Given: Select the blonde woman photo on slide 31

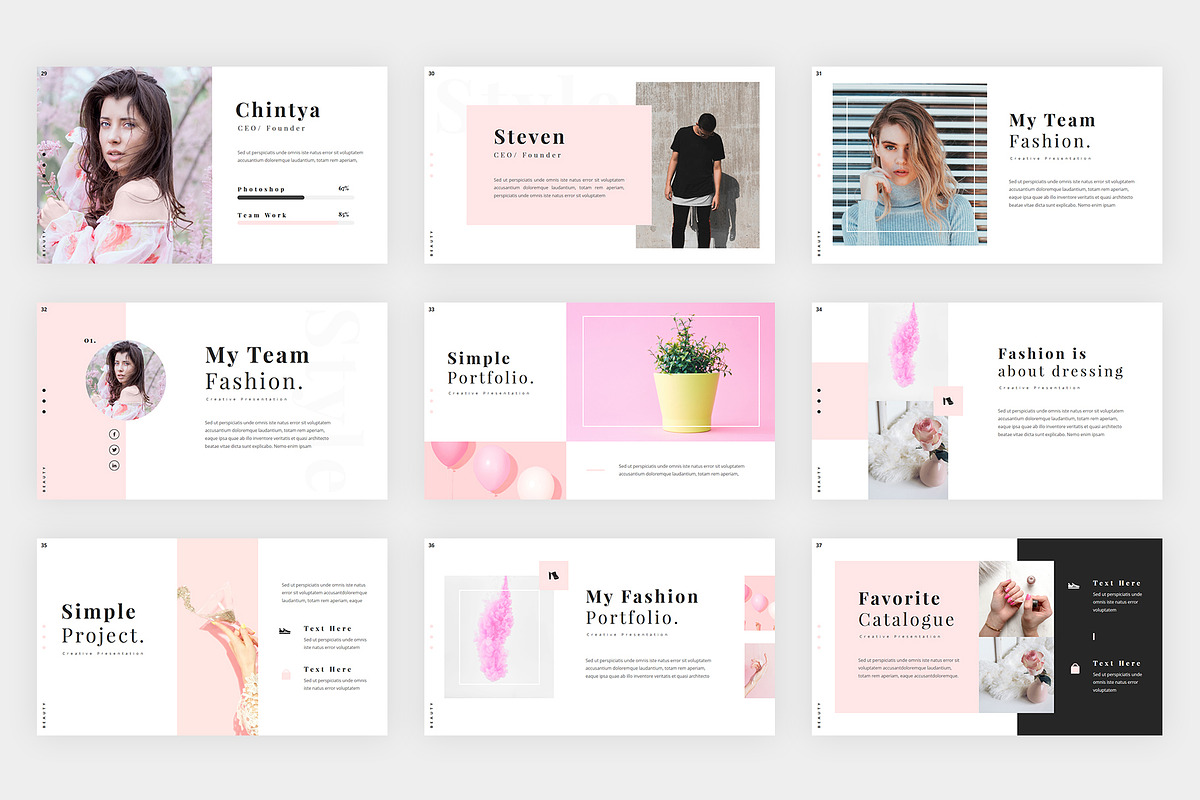Looking at the screenshot, I should click(x=909, y=164).
